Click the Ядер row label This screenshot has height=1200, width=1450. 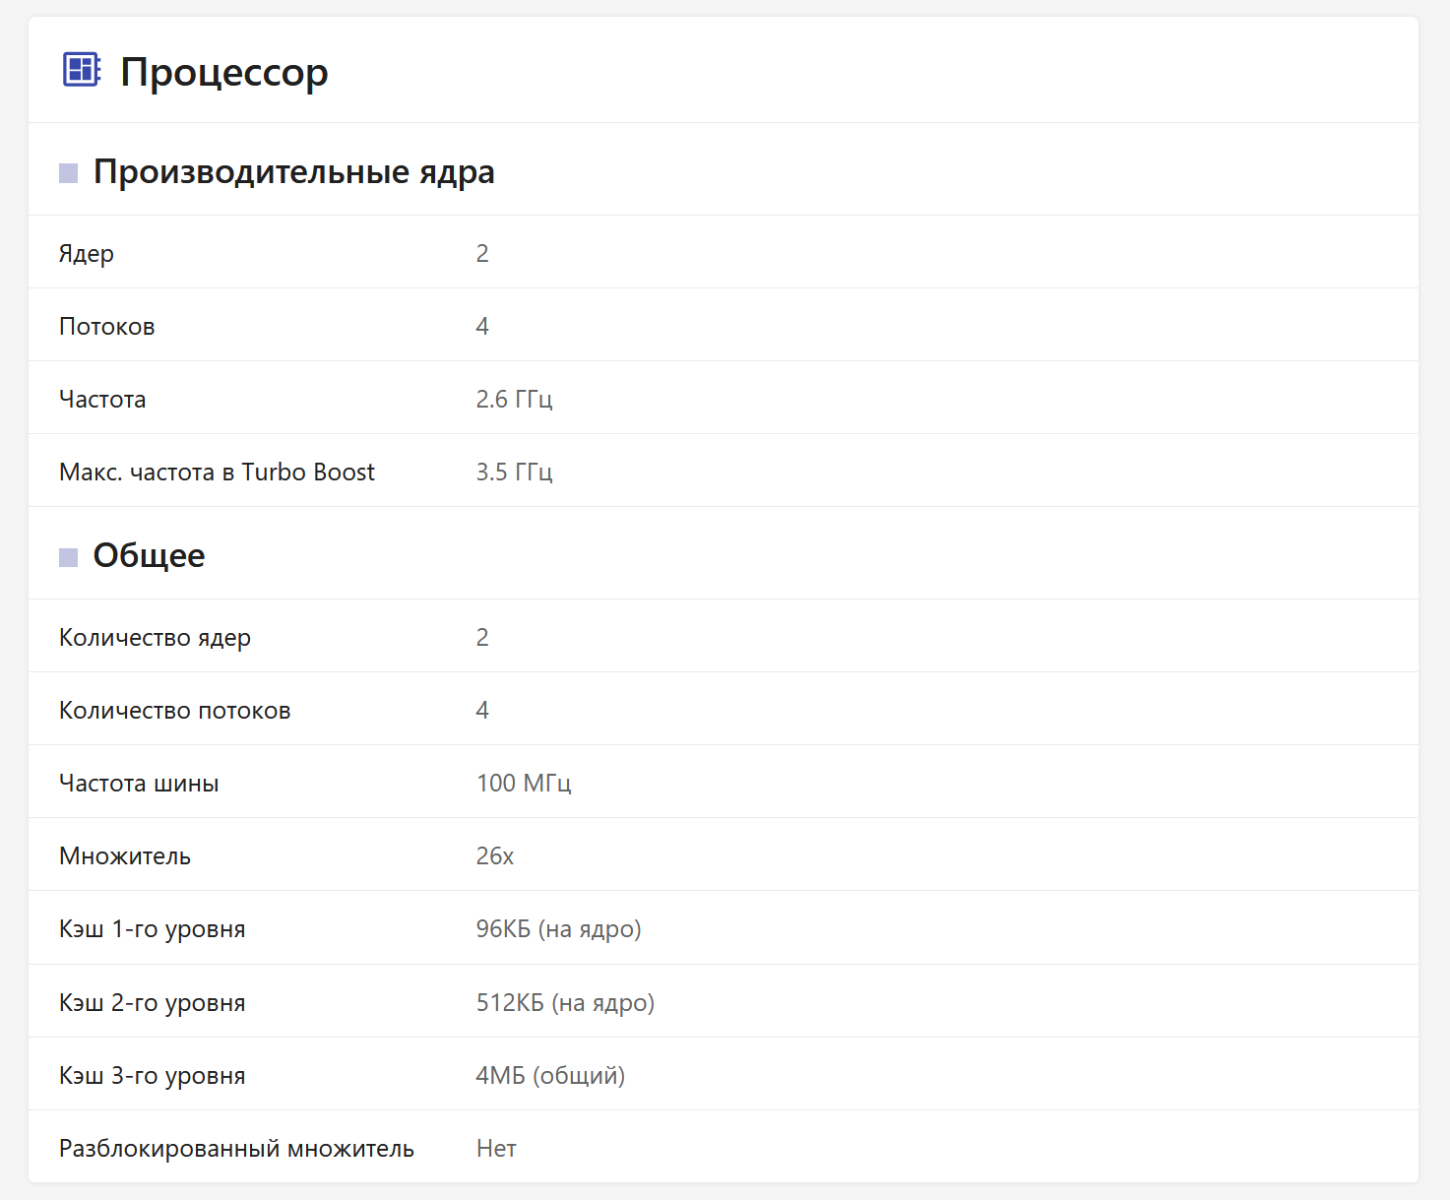point(86,253)
